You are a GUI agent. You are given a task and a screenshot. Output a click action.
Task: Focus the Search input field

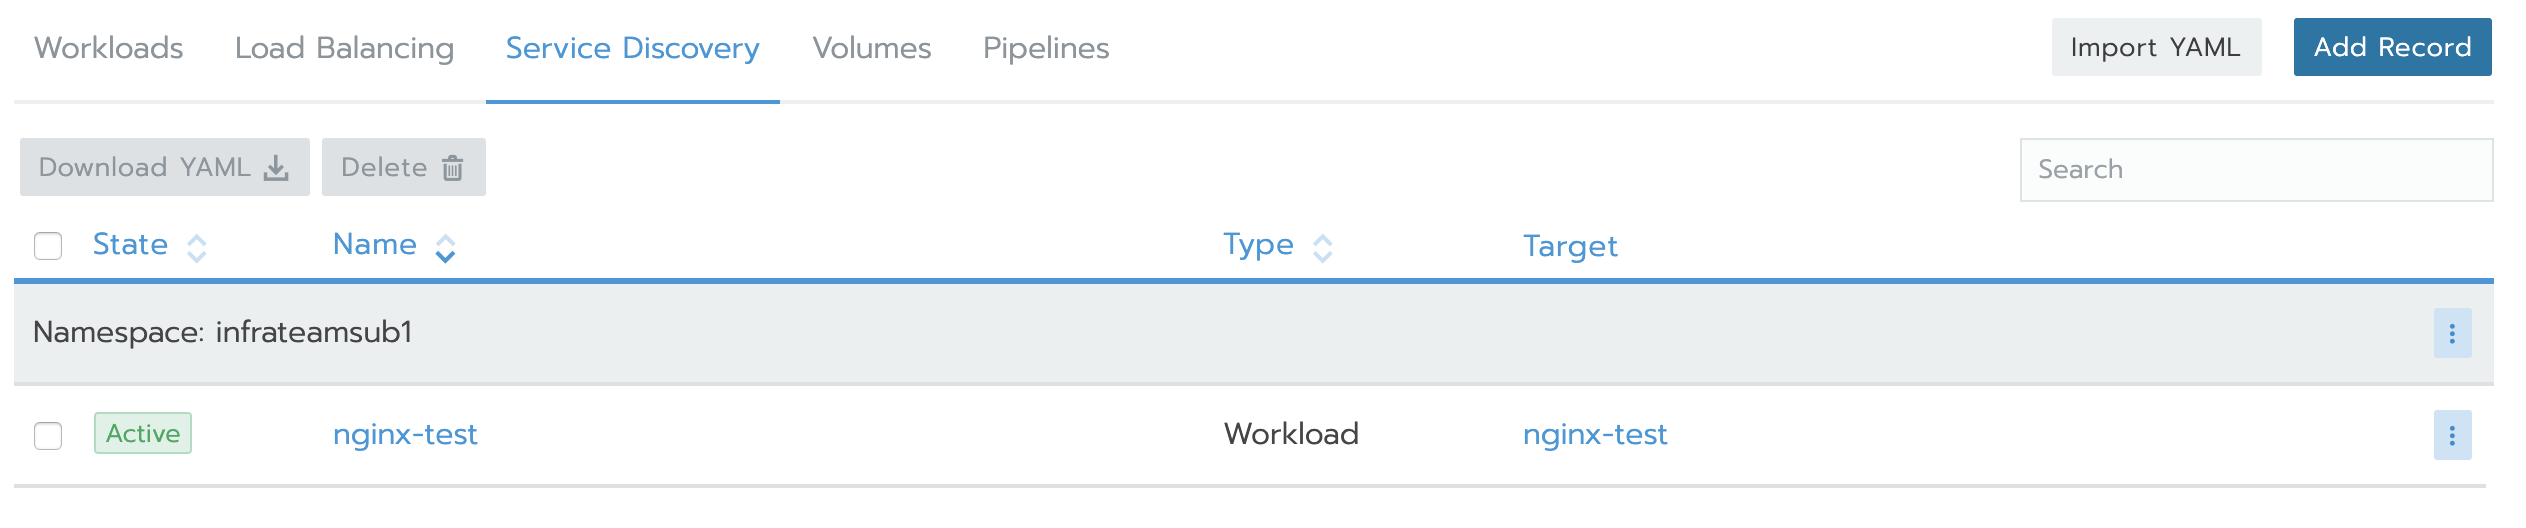2255,170
